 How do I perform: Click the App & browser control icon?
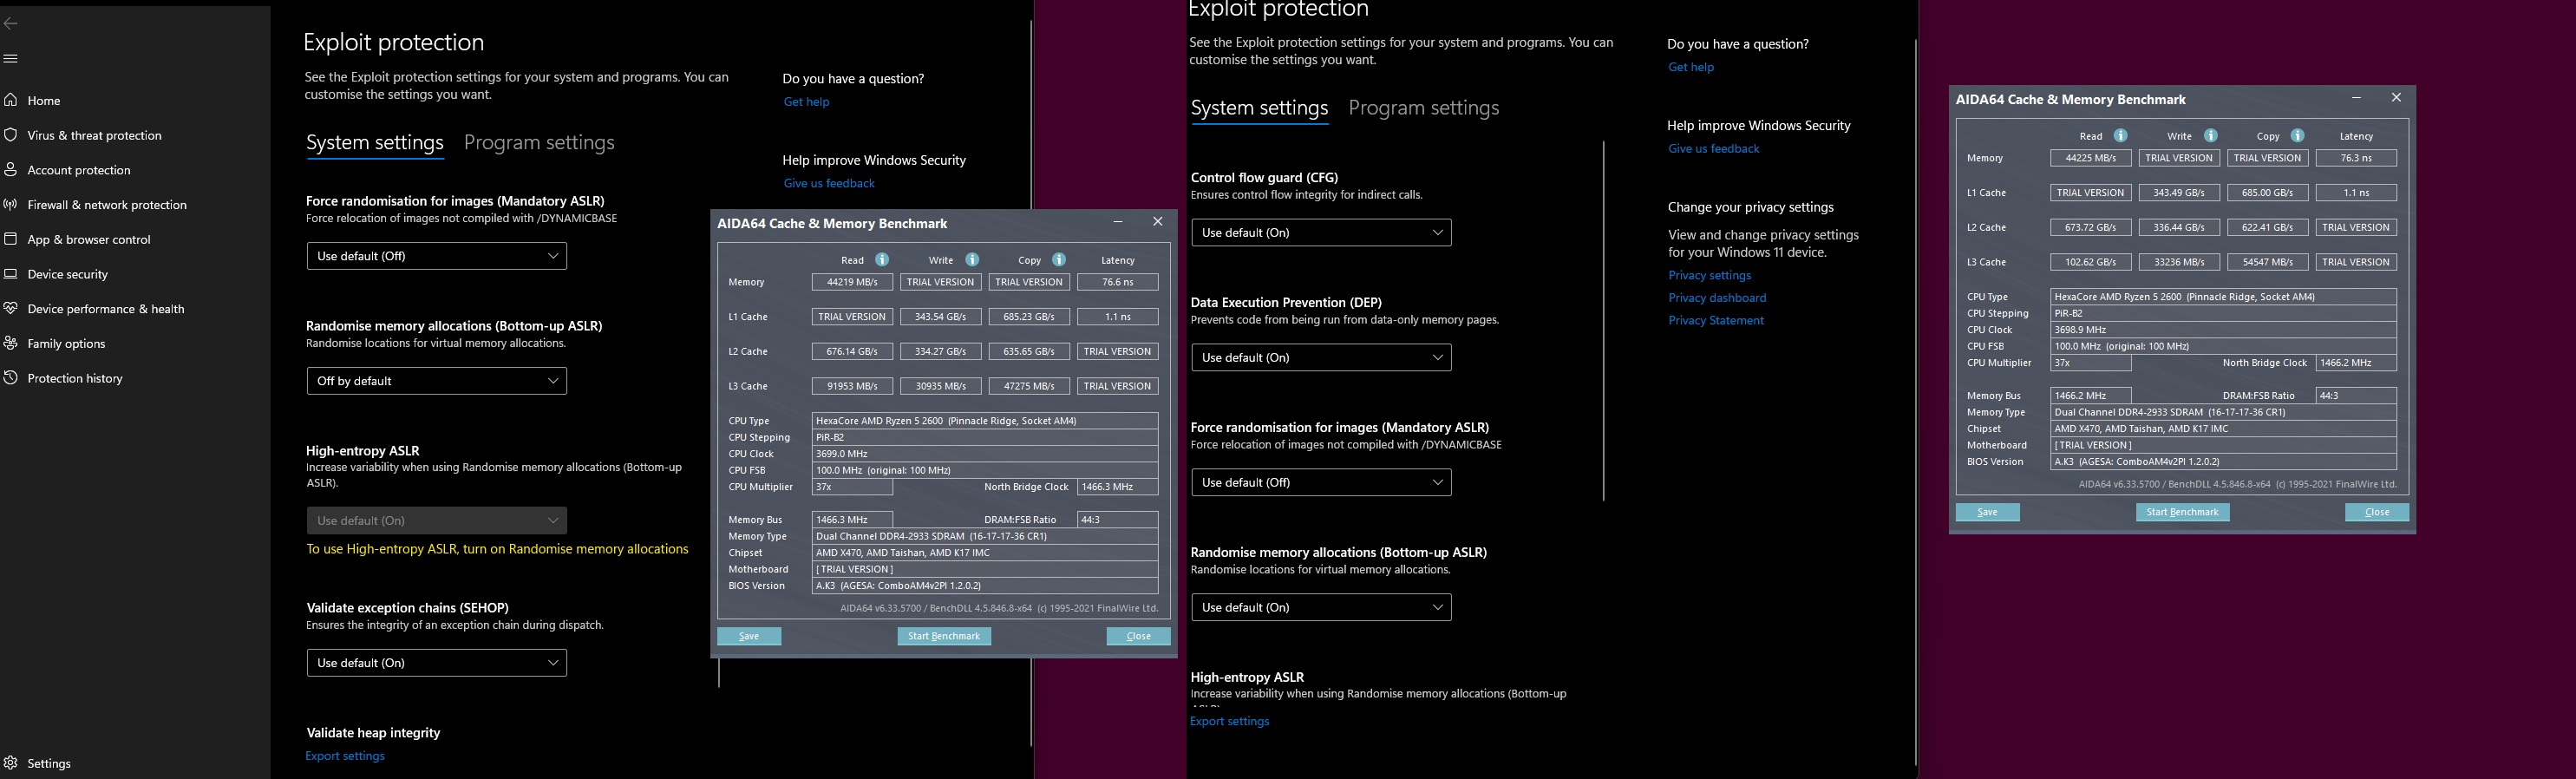tap(11, 239)
